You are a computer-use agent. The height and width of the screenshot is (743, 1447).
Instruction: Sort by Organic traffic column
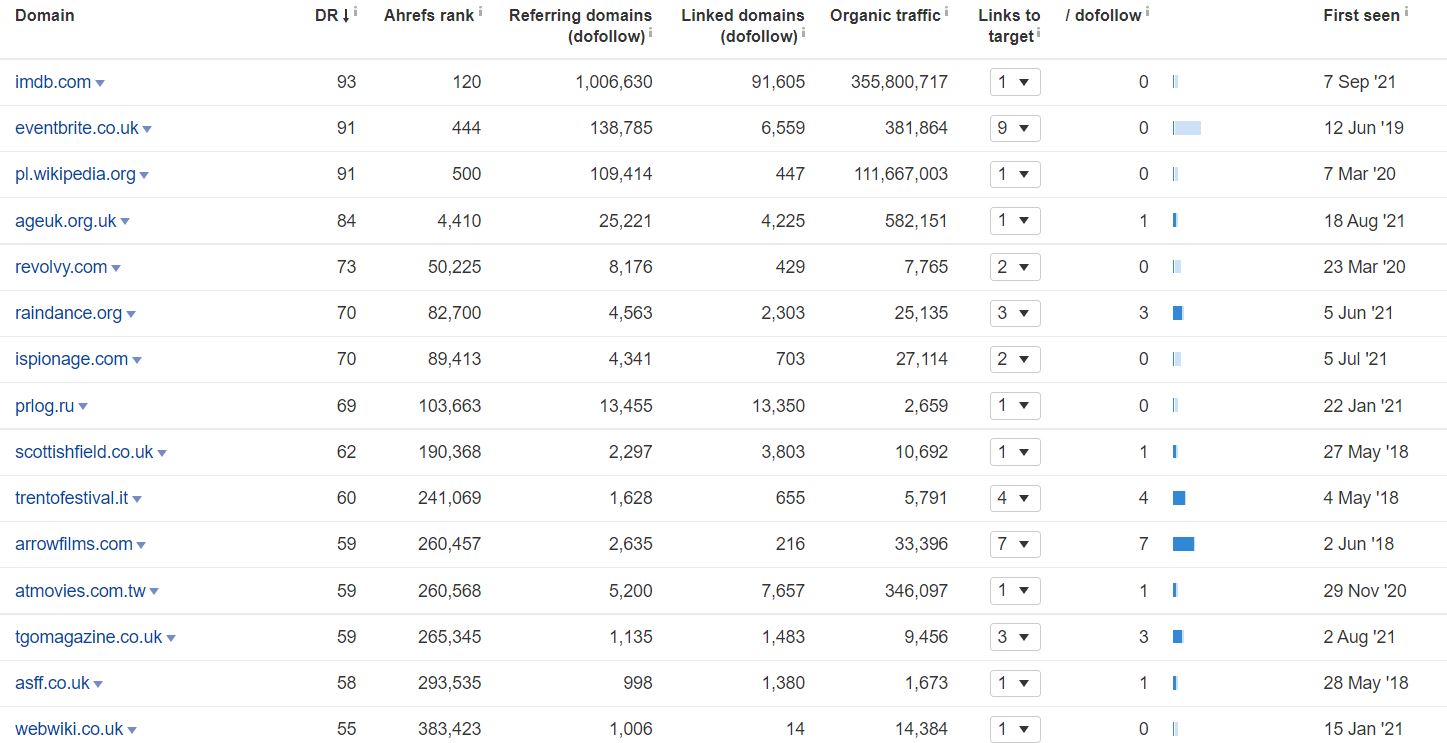click(x=885, y=15)
